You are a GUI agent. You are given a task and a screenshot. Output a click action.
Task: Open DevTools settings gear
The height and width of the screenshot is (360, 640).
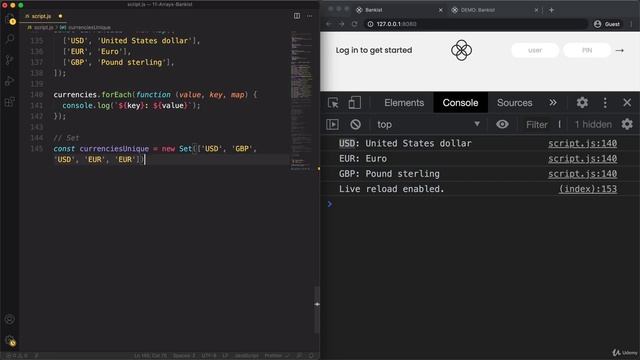582,102
